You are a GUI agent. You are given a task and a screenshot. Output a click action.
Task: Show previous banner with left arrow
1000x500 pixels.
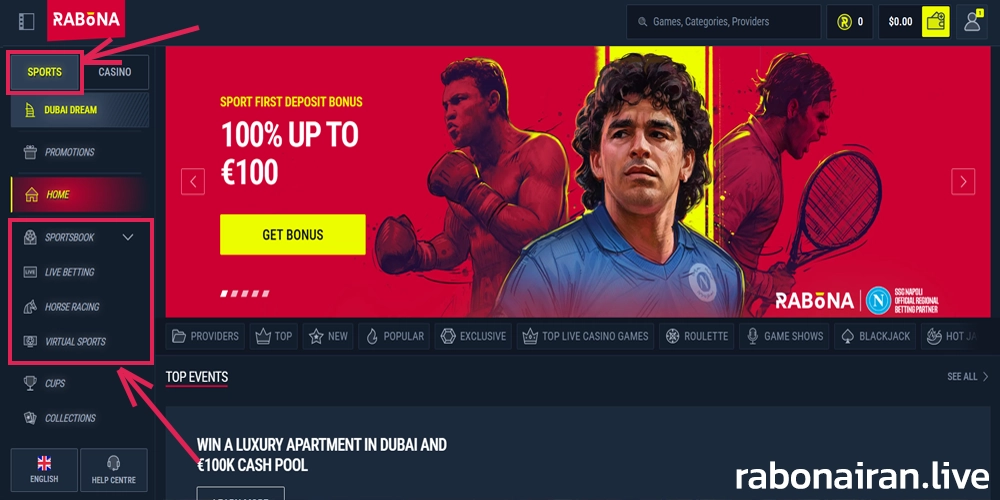tap(193, 181)
